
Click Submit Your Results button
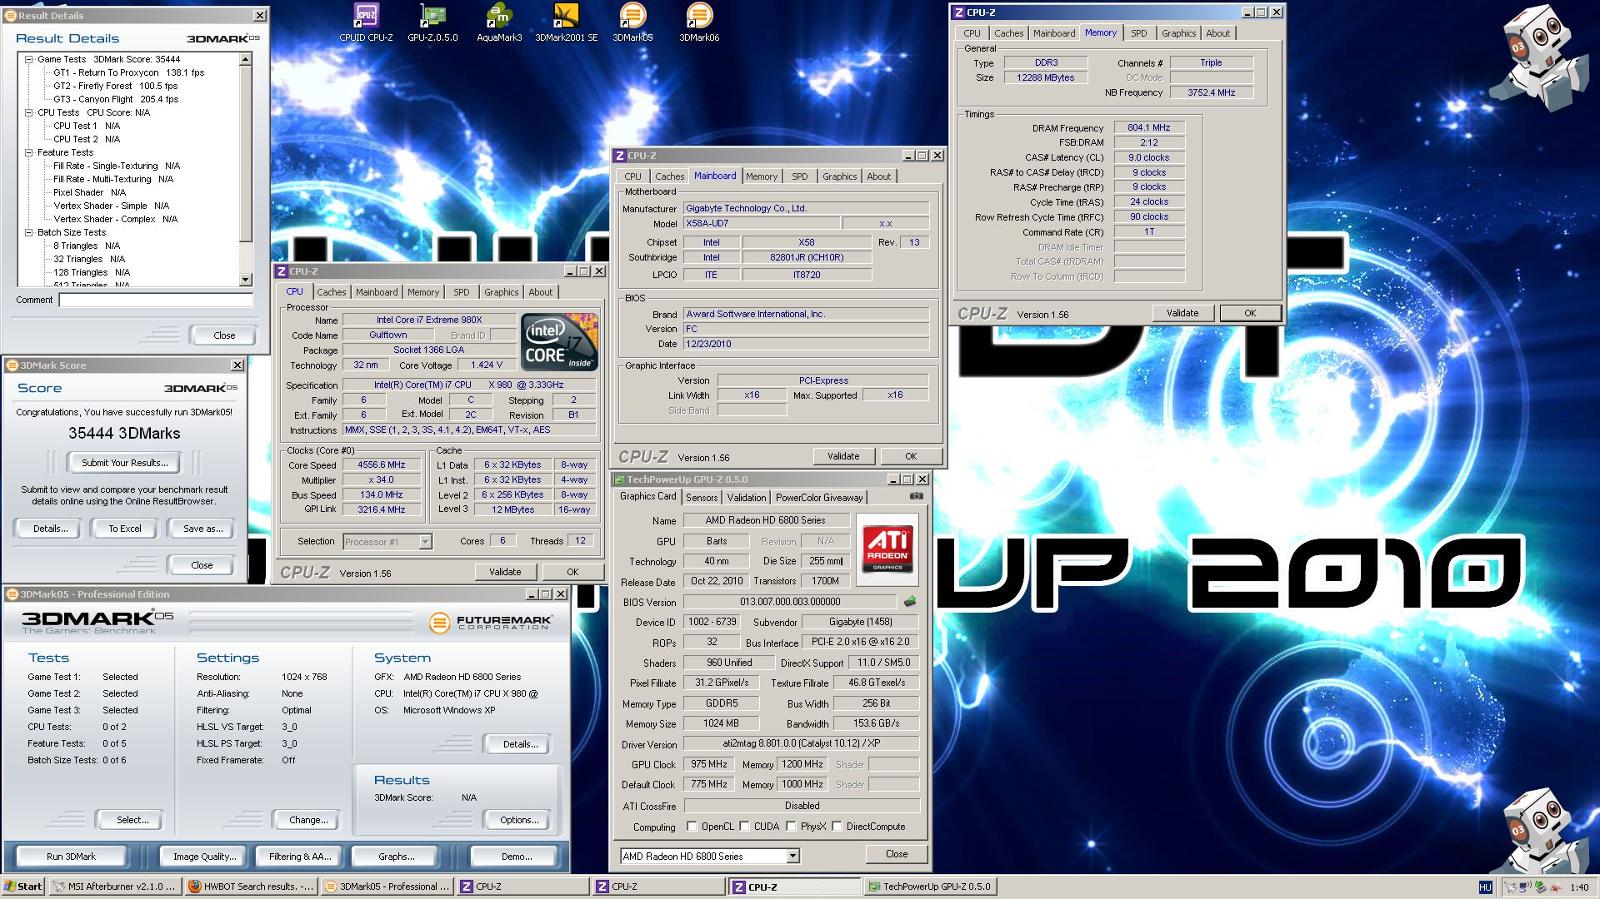pyautogui.click(x=124, y=462)
